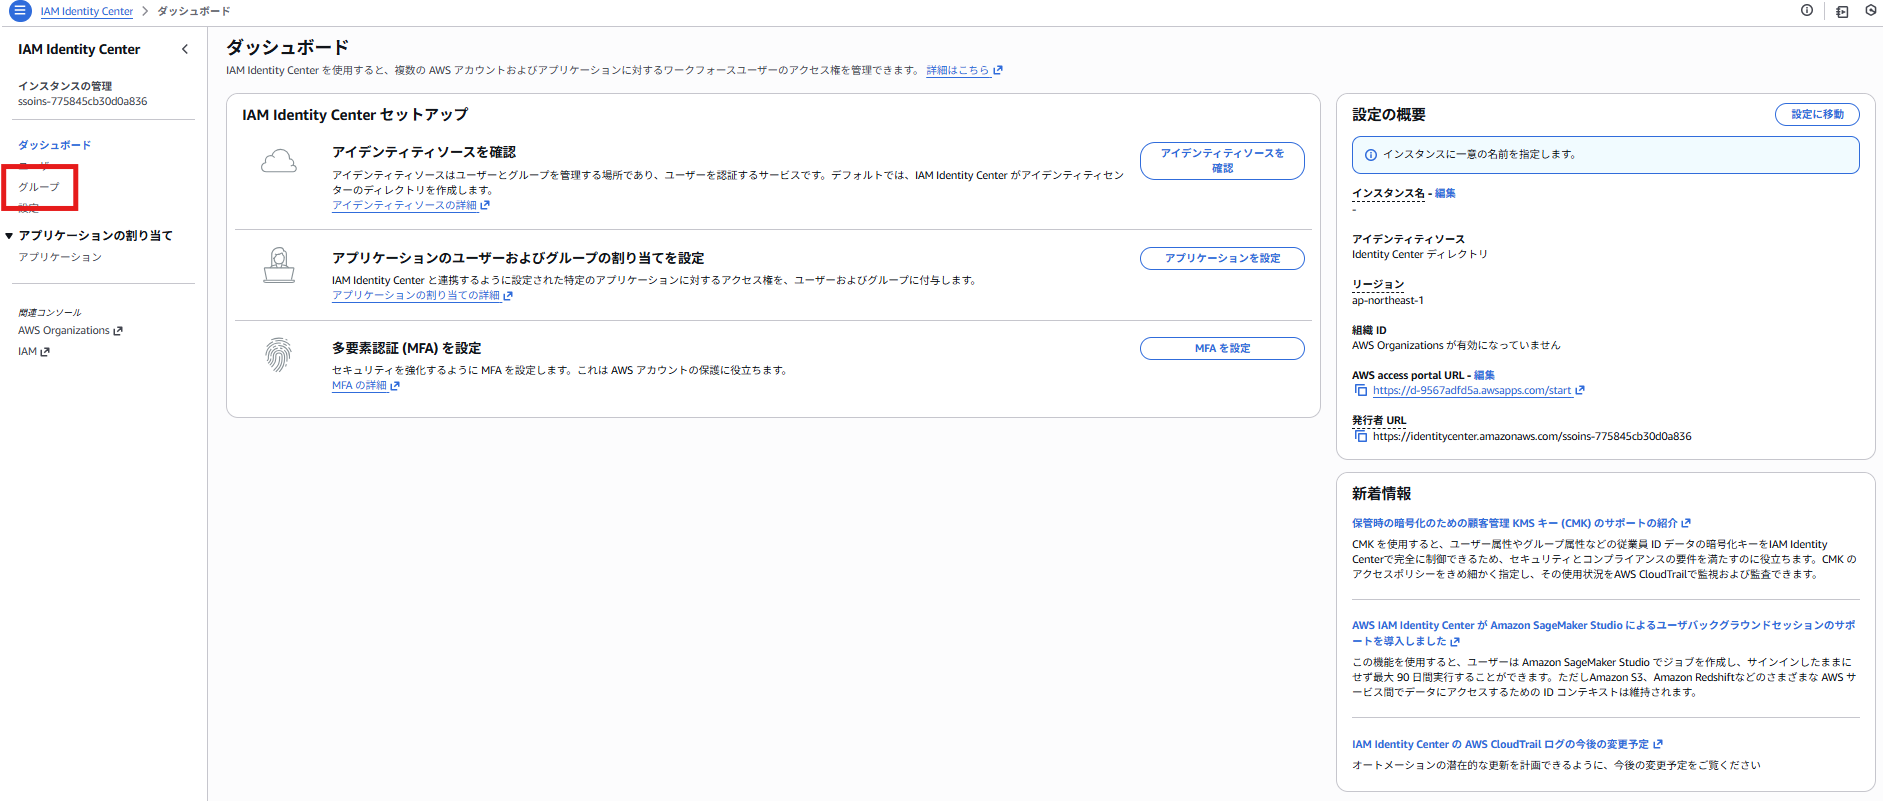Screen dimensions: 1883x801
Task: Open the グループ navigation item
Action: click(x=39, y=187)
